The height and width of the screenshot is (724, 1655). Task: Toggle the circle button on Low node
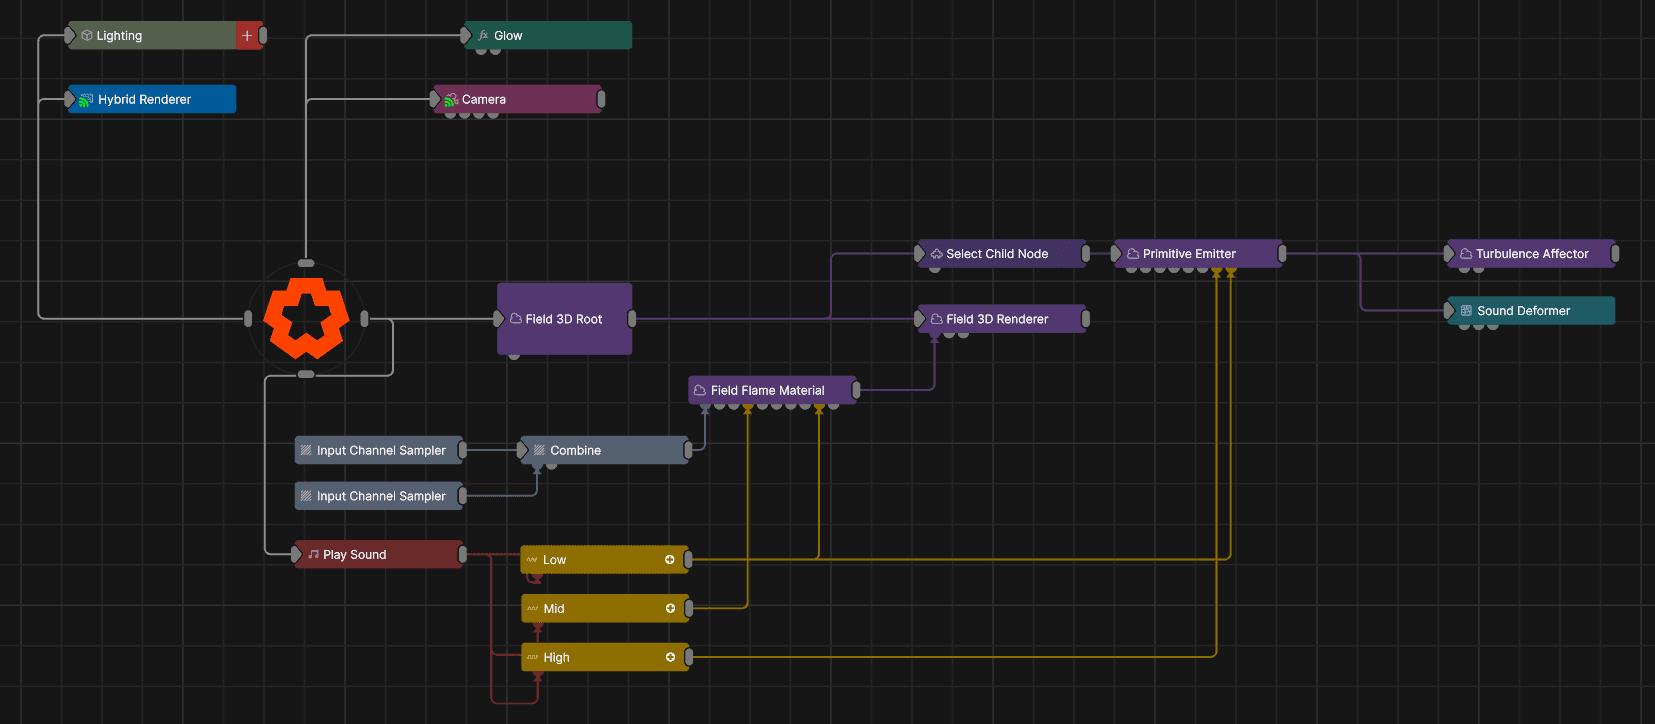click(670, 560)
